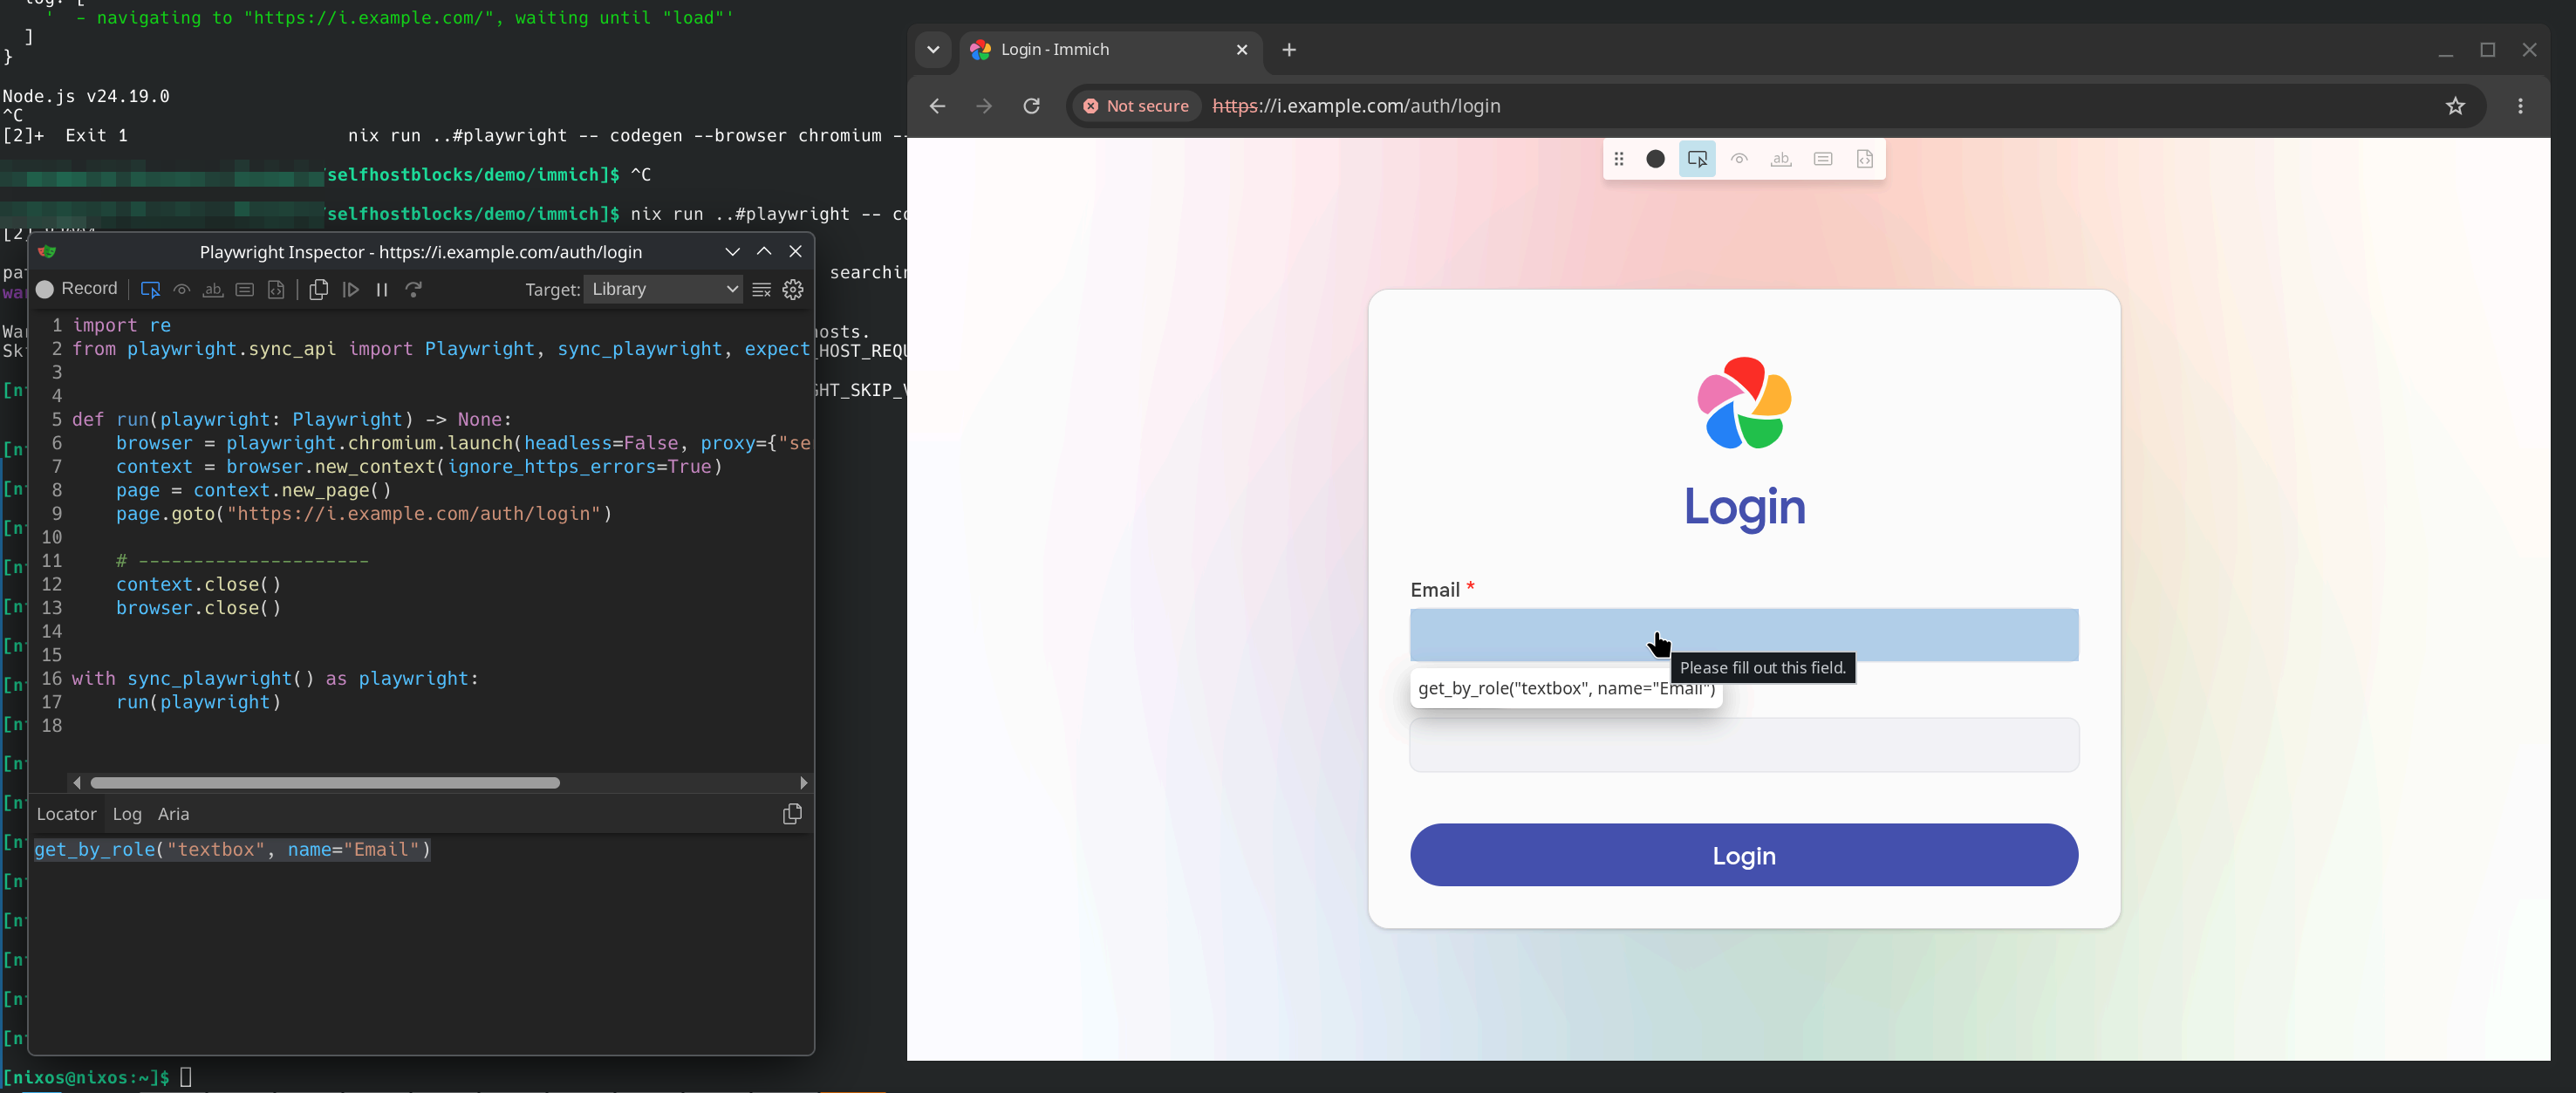Click the Pause icon in Inspector toolbar
The width and height of the screenshot is (2576, 1093).
(382, 289)
